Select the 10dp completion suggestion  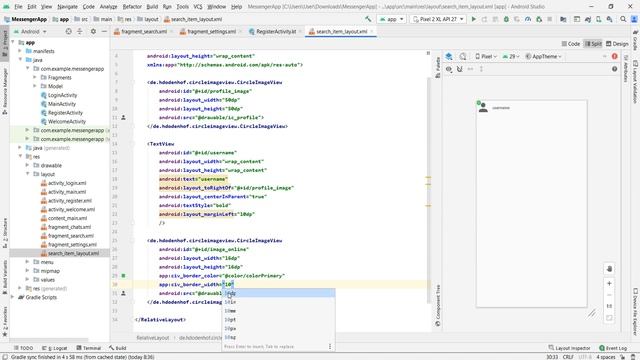pos(278,293)
